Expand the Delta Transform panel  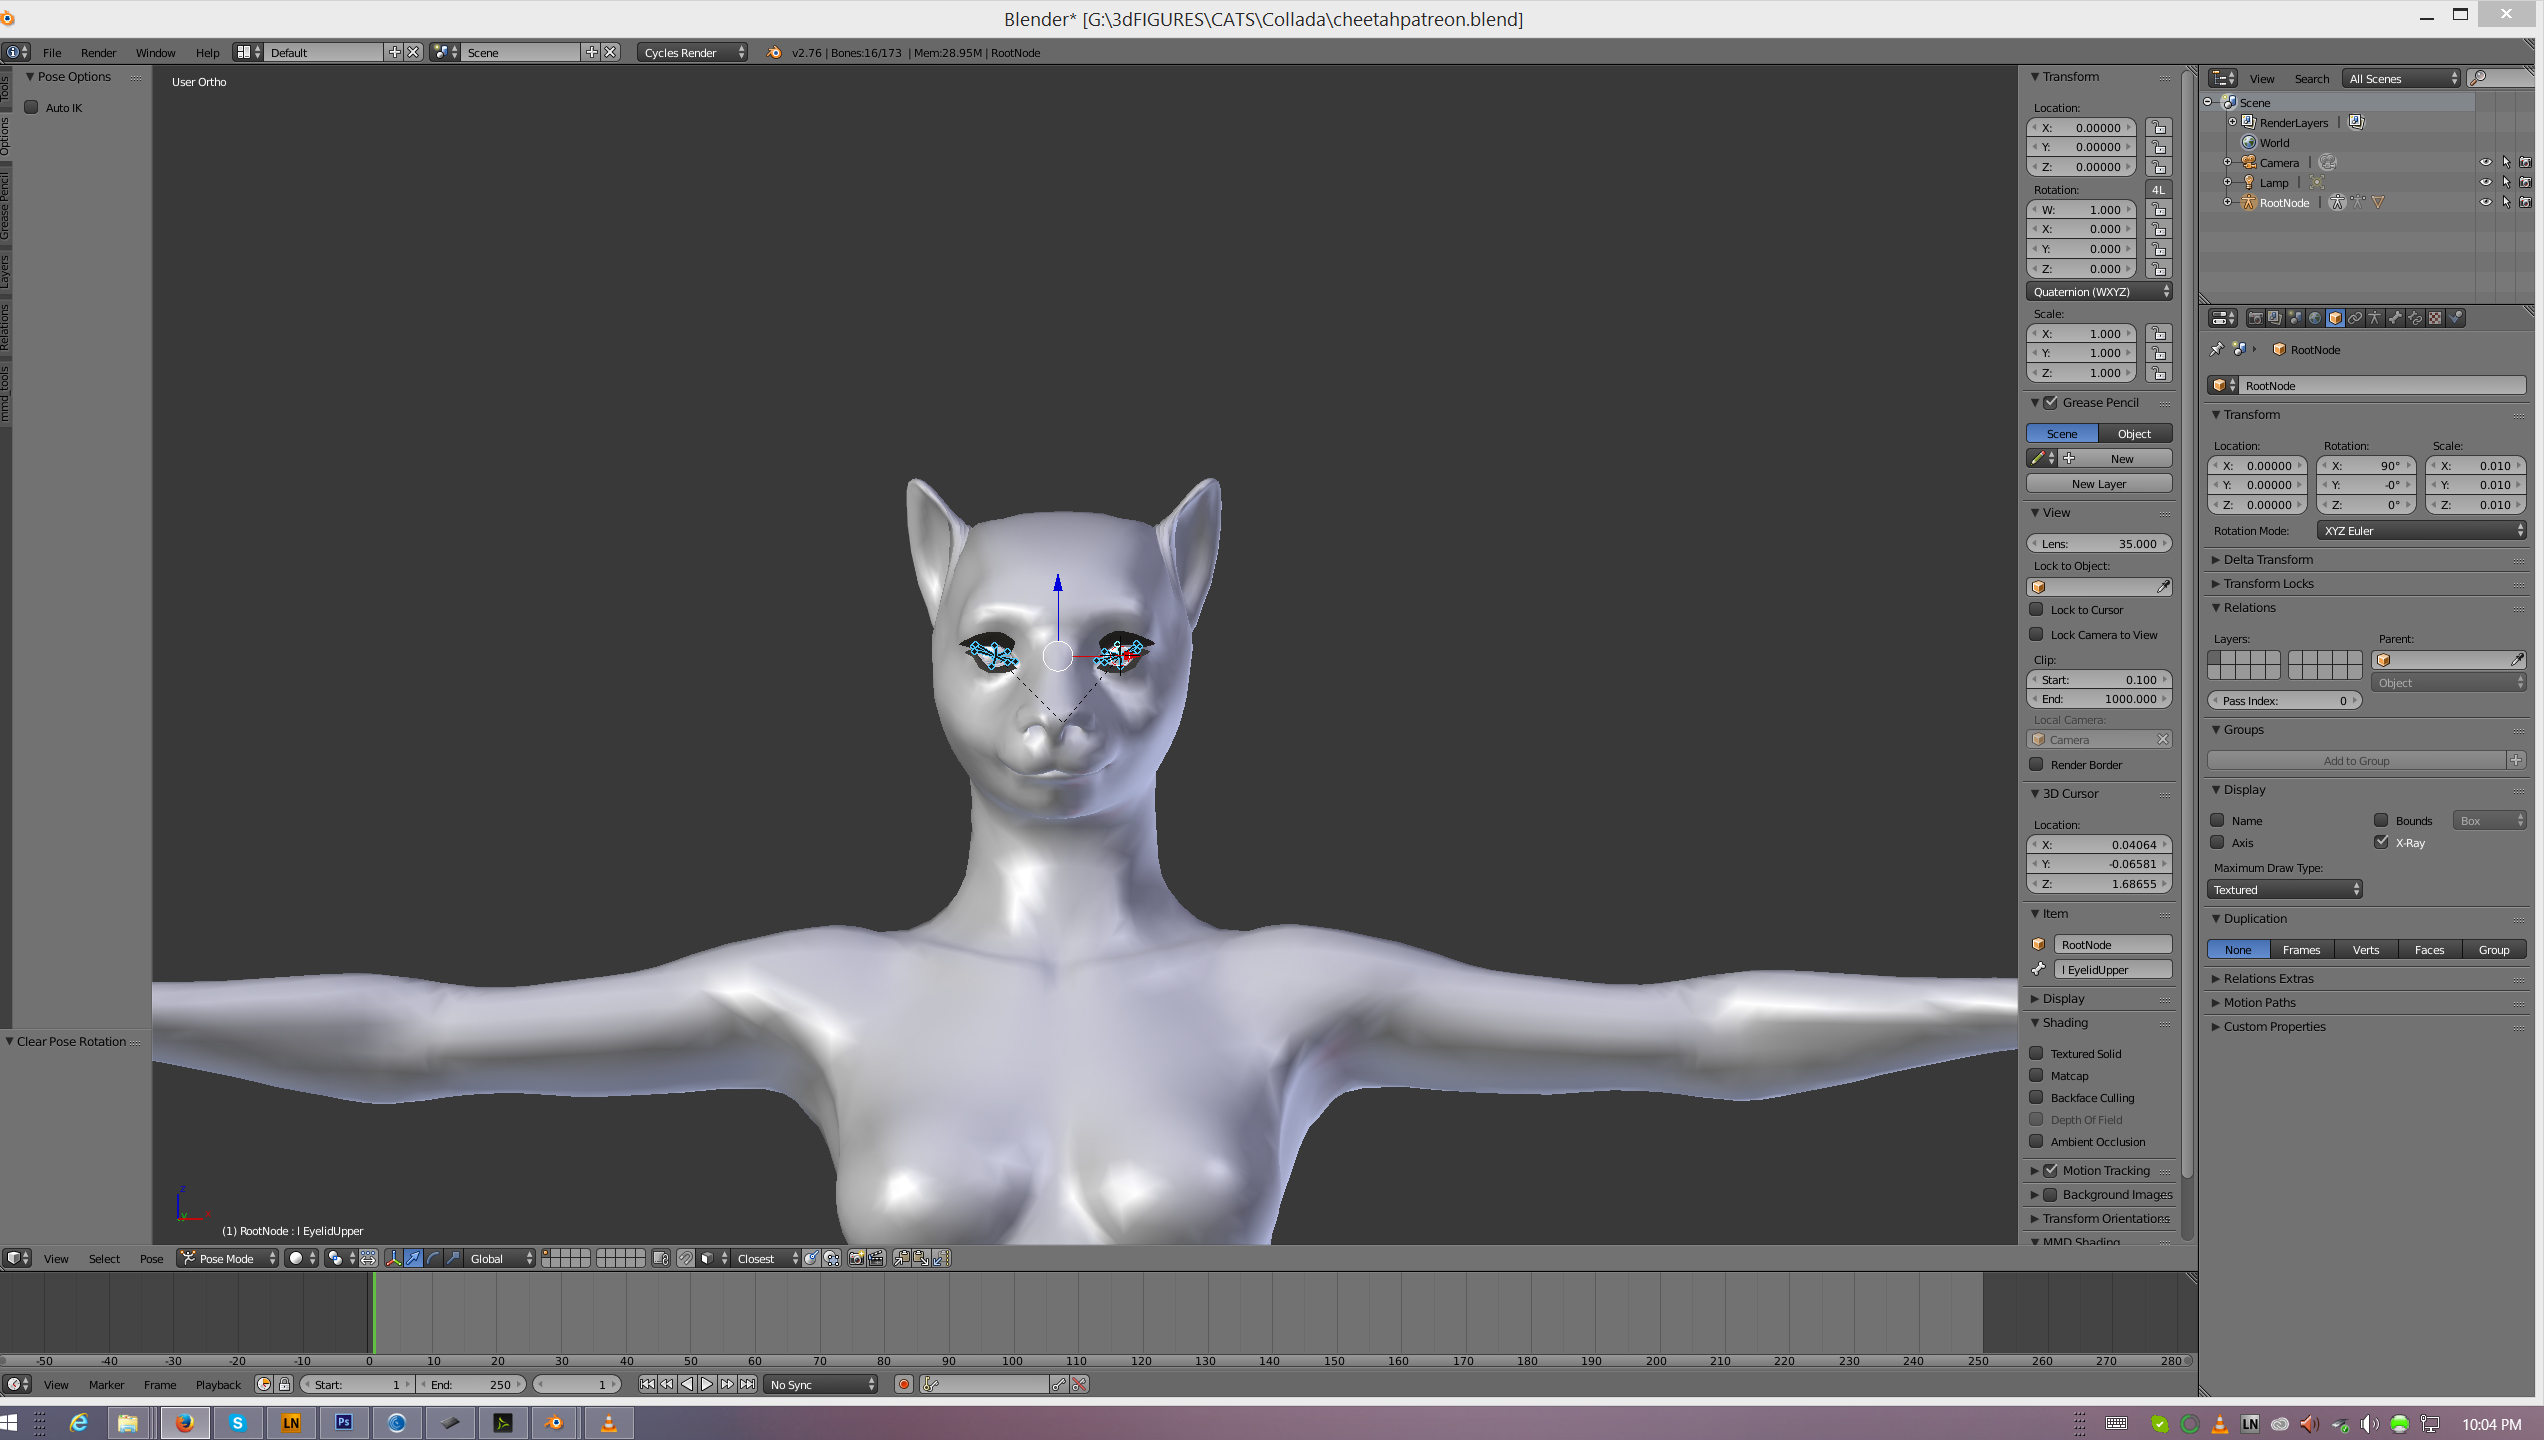click(x=2268, y=560)
